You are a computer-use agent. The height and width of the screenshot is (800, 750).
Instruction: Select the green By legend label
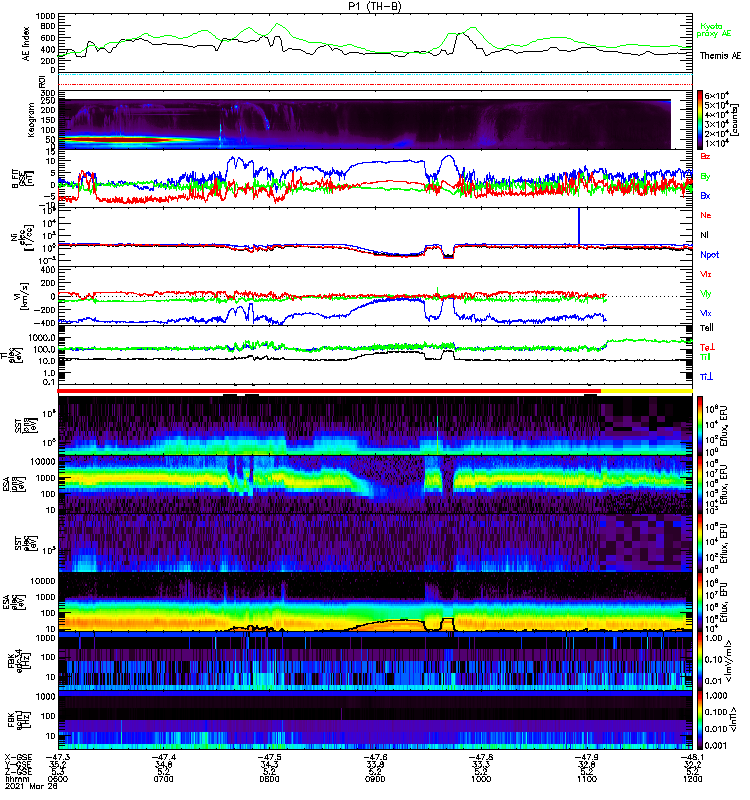coord(705,176)
